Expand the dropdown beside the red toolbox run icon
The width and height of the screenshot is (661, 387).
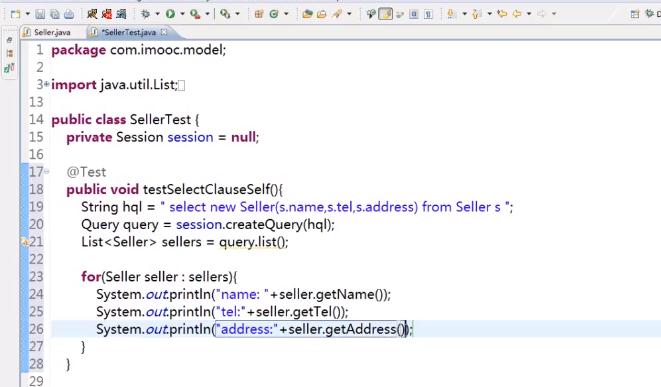coord(207,14)
